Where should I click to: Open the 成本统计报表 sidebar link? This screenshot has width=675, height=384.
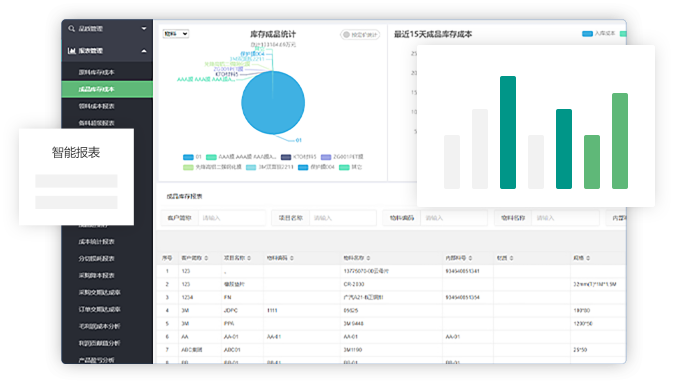pyautogui.click(x=96, y=242)
